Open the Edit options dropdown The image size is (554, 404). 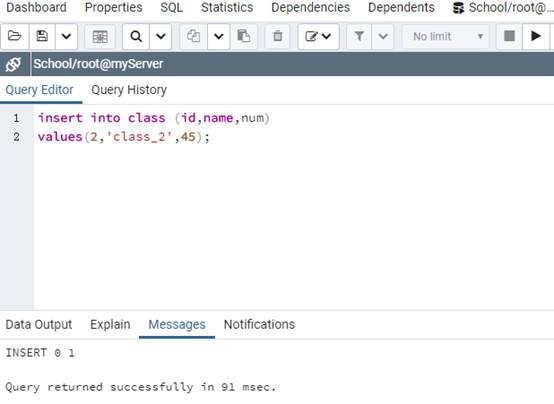[x=319, y=36]
